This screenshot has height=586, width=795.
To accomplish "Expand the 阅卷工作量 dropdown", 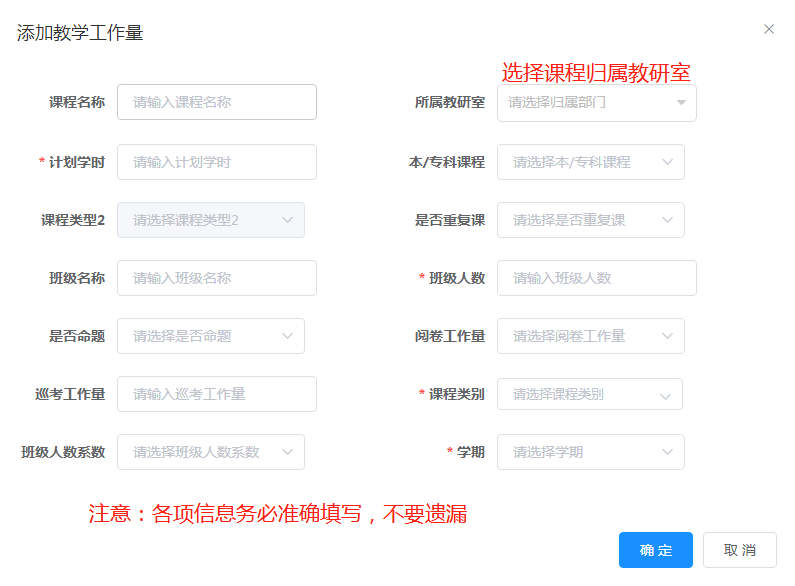I will pos(591,336).
